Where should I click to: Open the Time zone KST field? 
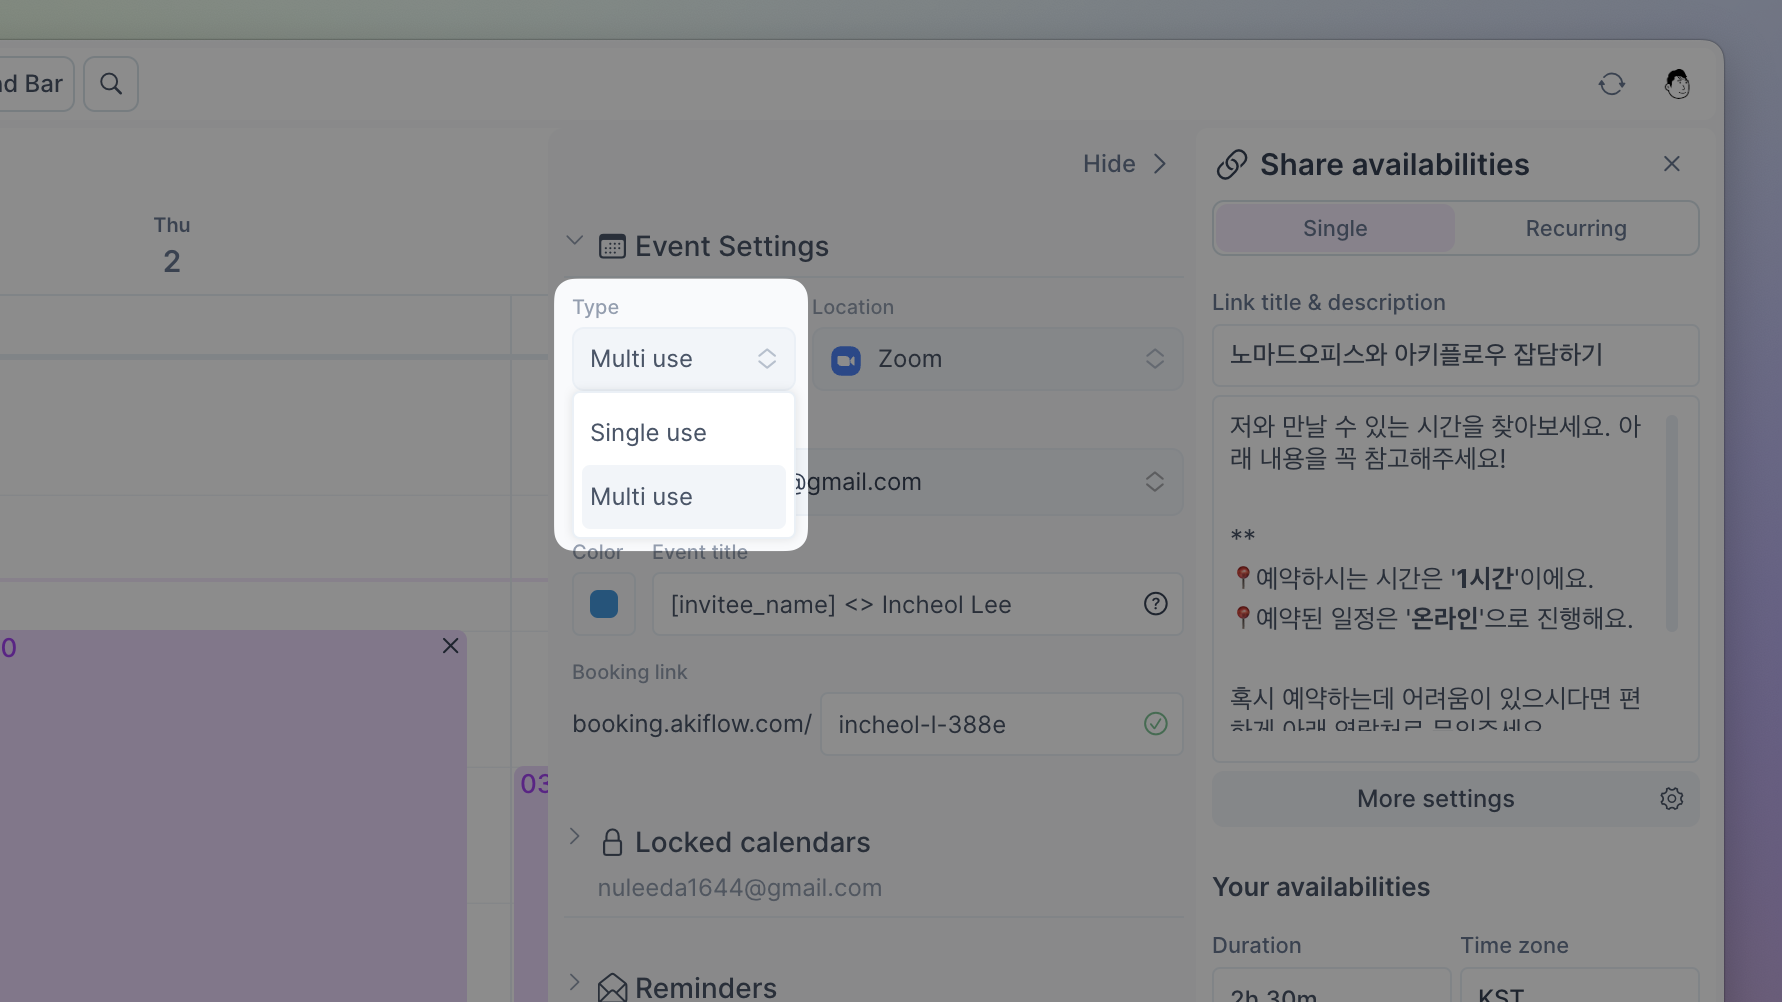pos(1579,986)
